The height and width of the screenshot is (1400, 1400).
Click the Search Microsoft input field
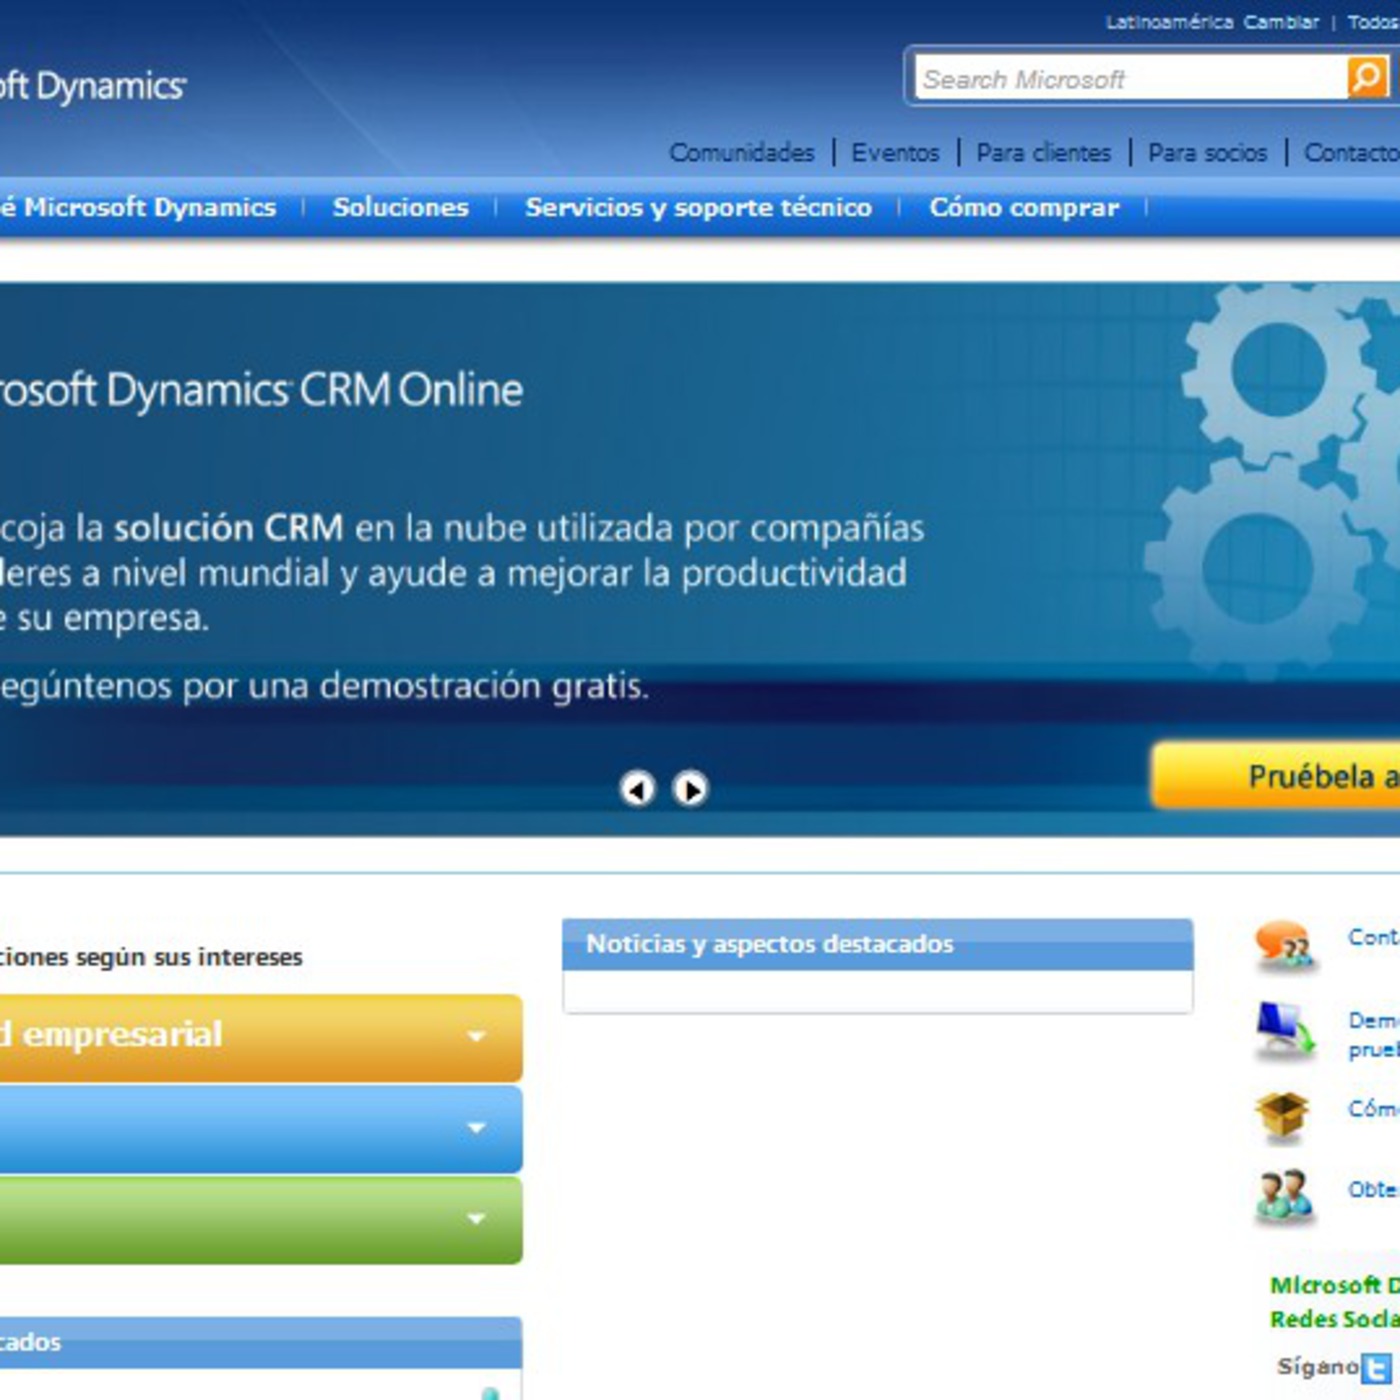pos(1131,78)
